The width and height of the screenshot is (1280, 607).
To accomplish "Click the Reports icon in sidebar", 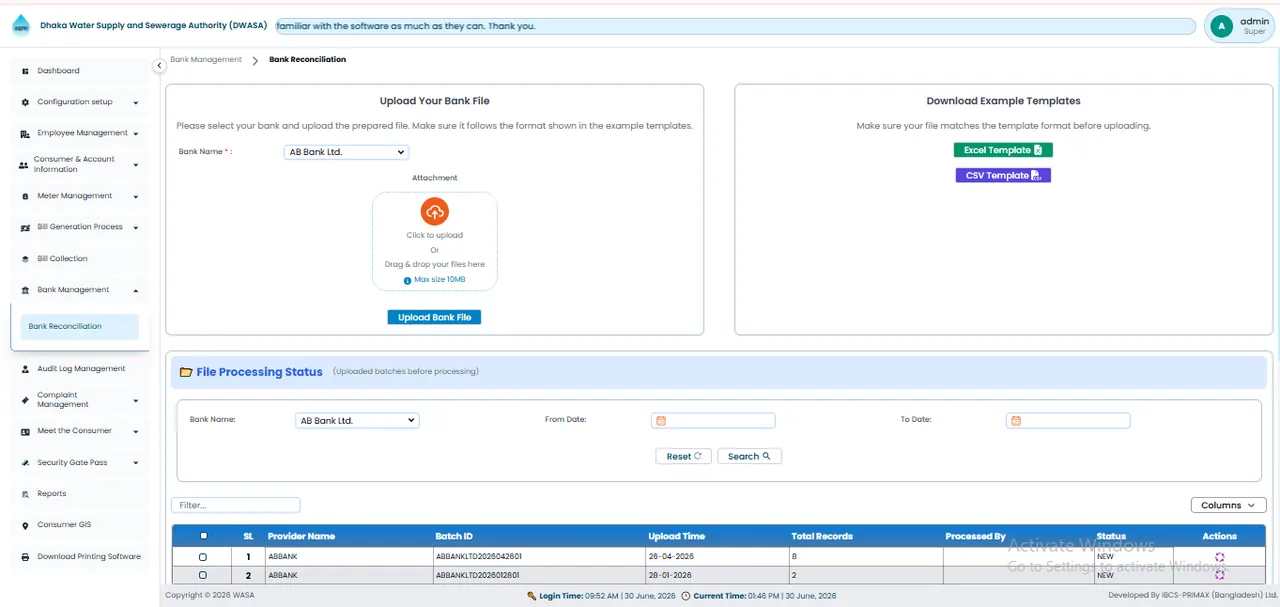I will pyautogui.click(x=25, y=494).
